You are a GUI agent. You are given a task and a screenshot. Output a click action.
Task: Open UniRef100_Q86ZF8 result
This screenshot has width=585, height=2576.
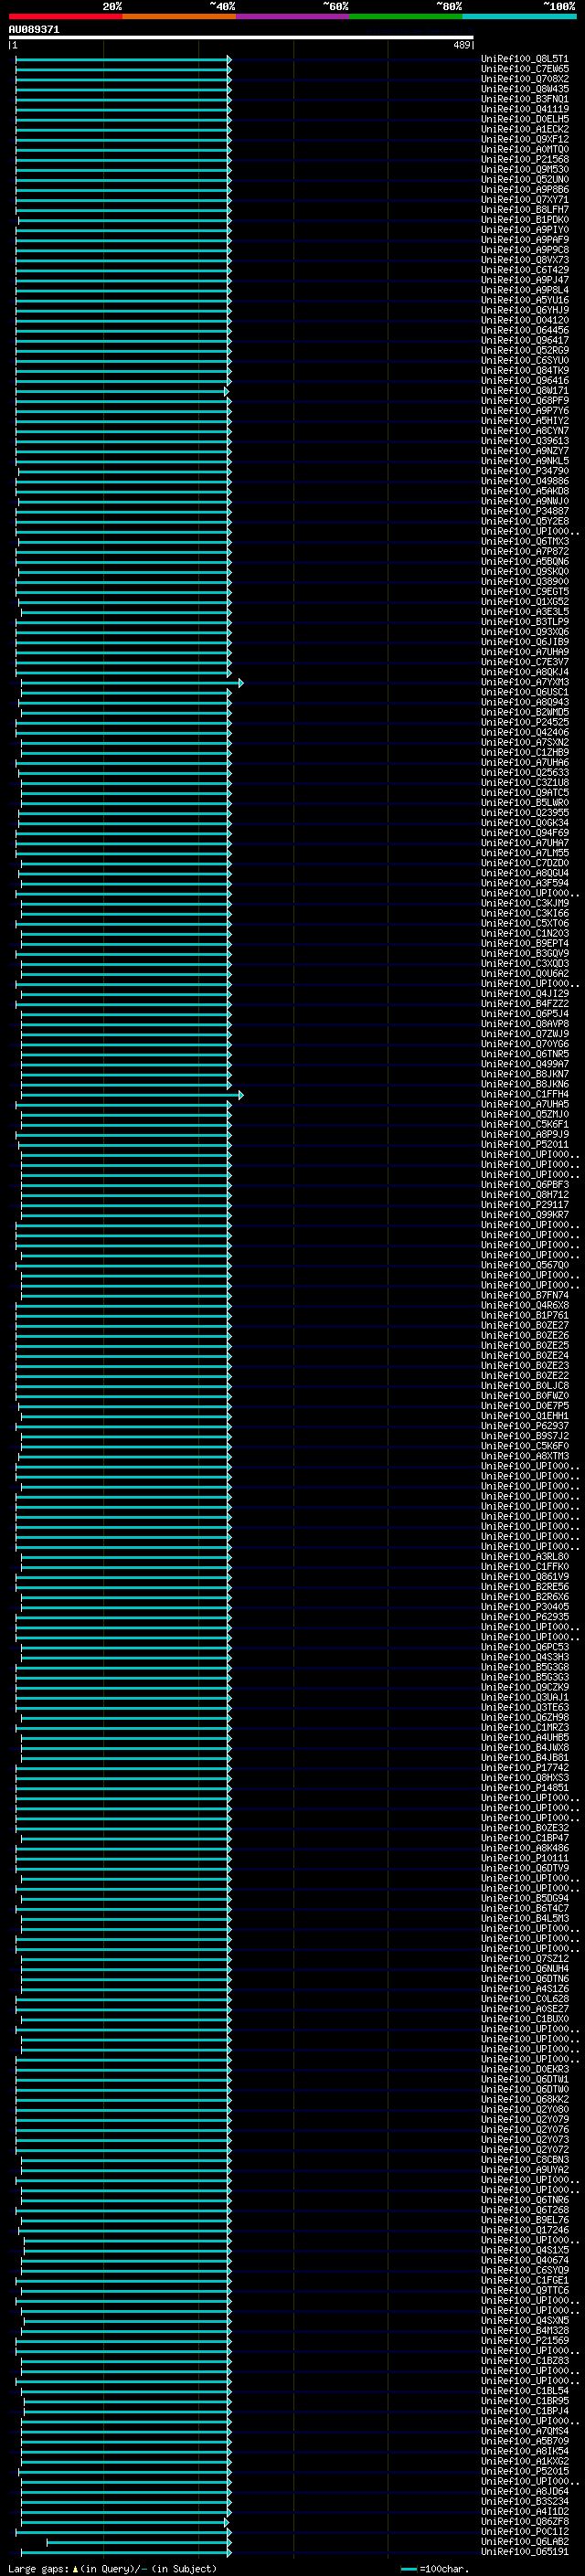click(524, 2522)
